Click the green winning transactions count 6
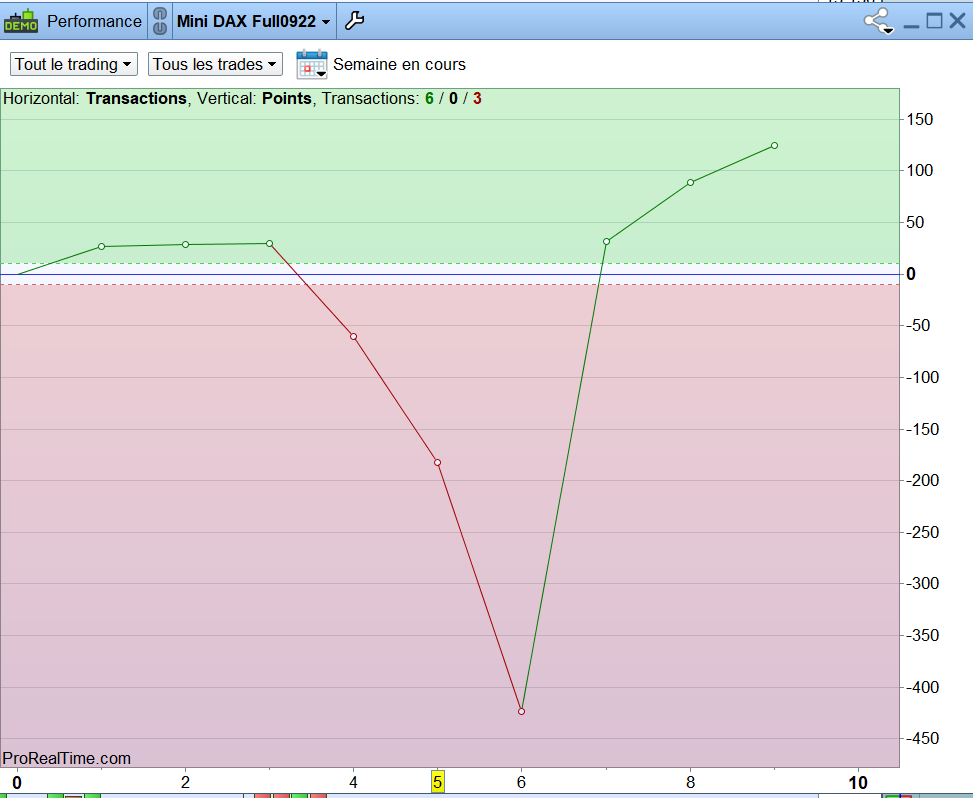 click(429, 98)
